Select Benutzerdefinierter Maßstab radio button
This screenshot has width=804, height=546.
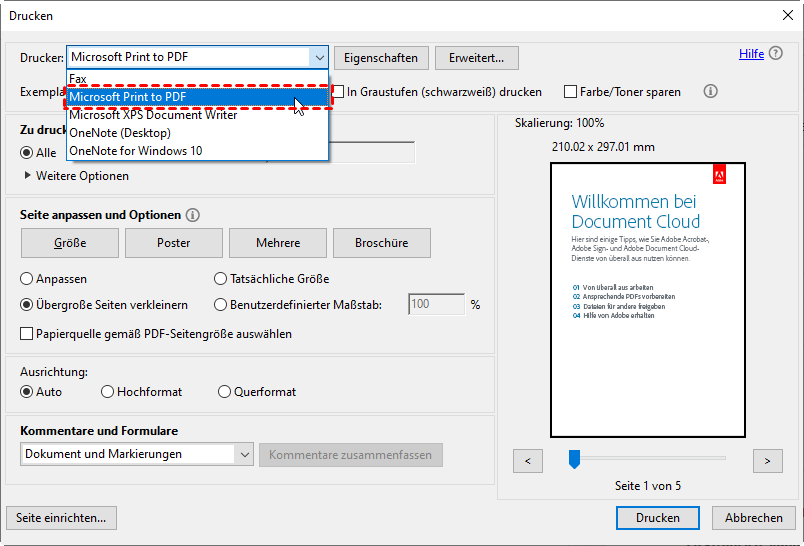220,305
